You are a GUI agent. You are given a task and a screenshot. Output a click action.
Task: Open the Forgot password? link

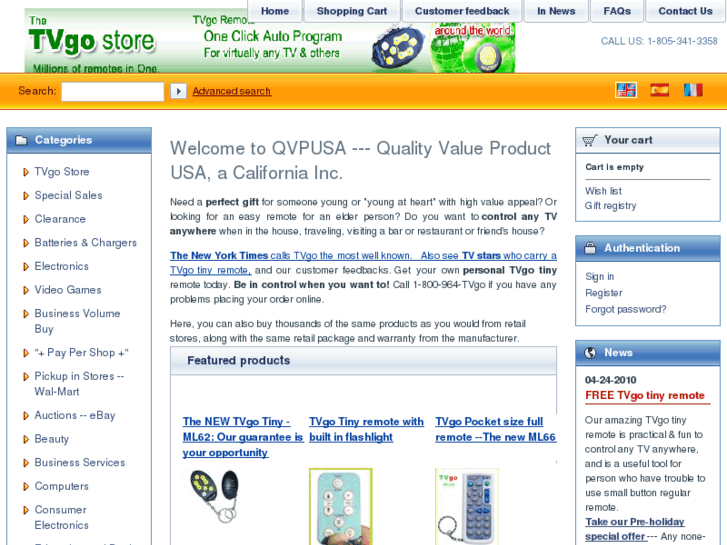pyautogui.click(x=625, y=309)
